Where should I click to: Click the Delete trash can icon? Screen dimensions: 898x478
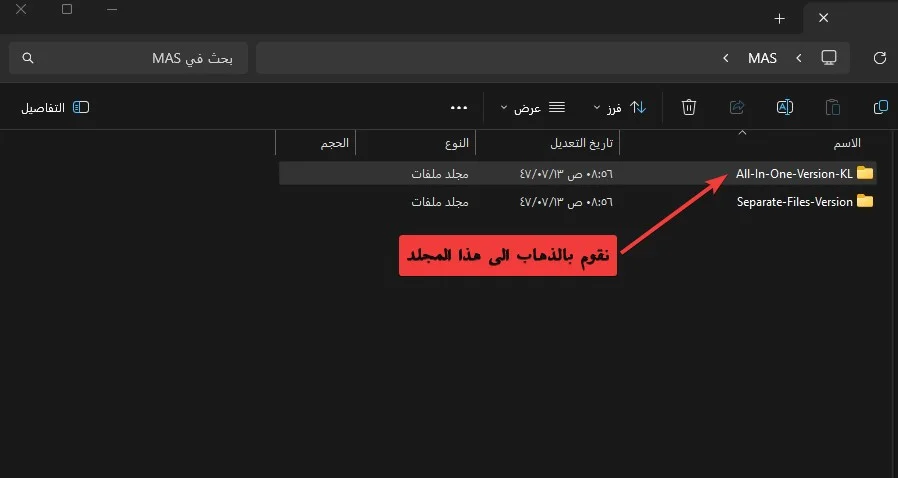point(689,107)
